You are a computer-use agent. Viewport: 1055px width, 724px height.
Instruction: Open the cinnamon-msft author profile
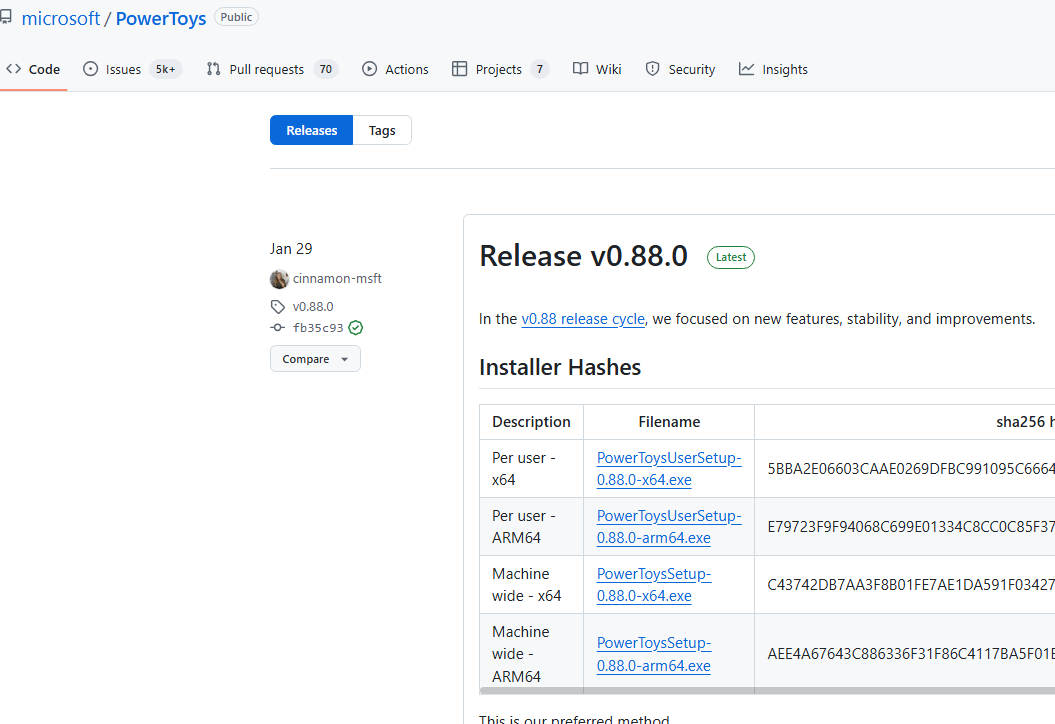(336, 279)
